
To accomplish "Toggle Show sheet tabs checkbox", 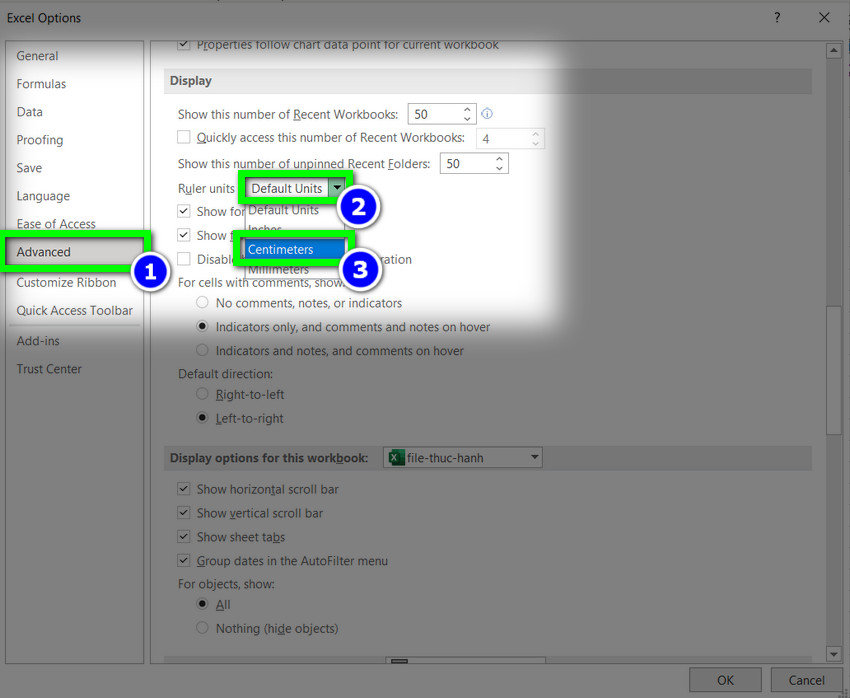I will [x=184, y=537].
